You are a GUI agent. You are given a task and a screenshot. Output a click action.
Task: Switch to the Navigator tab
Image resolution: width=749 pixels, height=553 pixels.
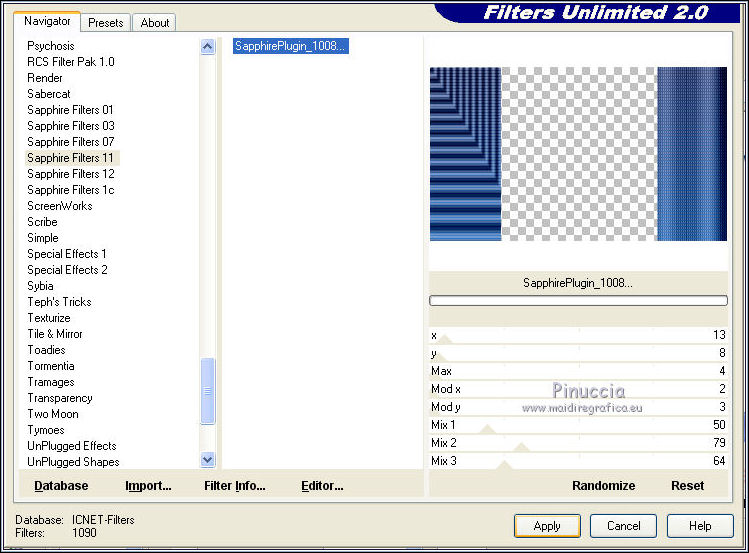(x=47, y=21)
